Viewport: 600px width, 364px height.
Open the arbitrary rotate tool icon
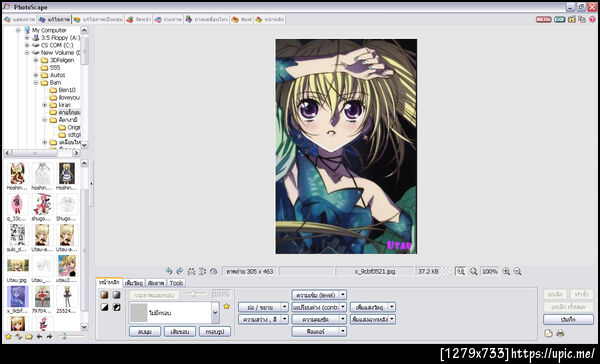pyautogui.click(x=214, y=271)
